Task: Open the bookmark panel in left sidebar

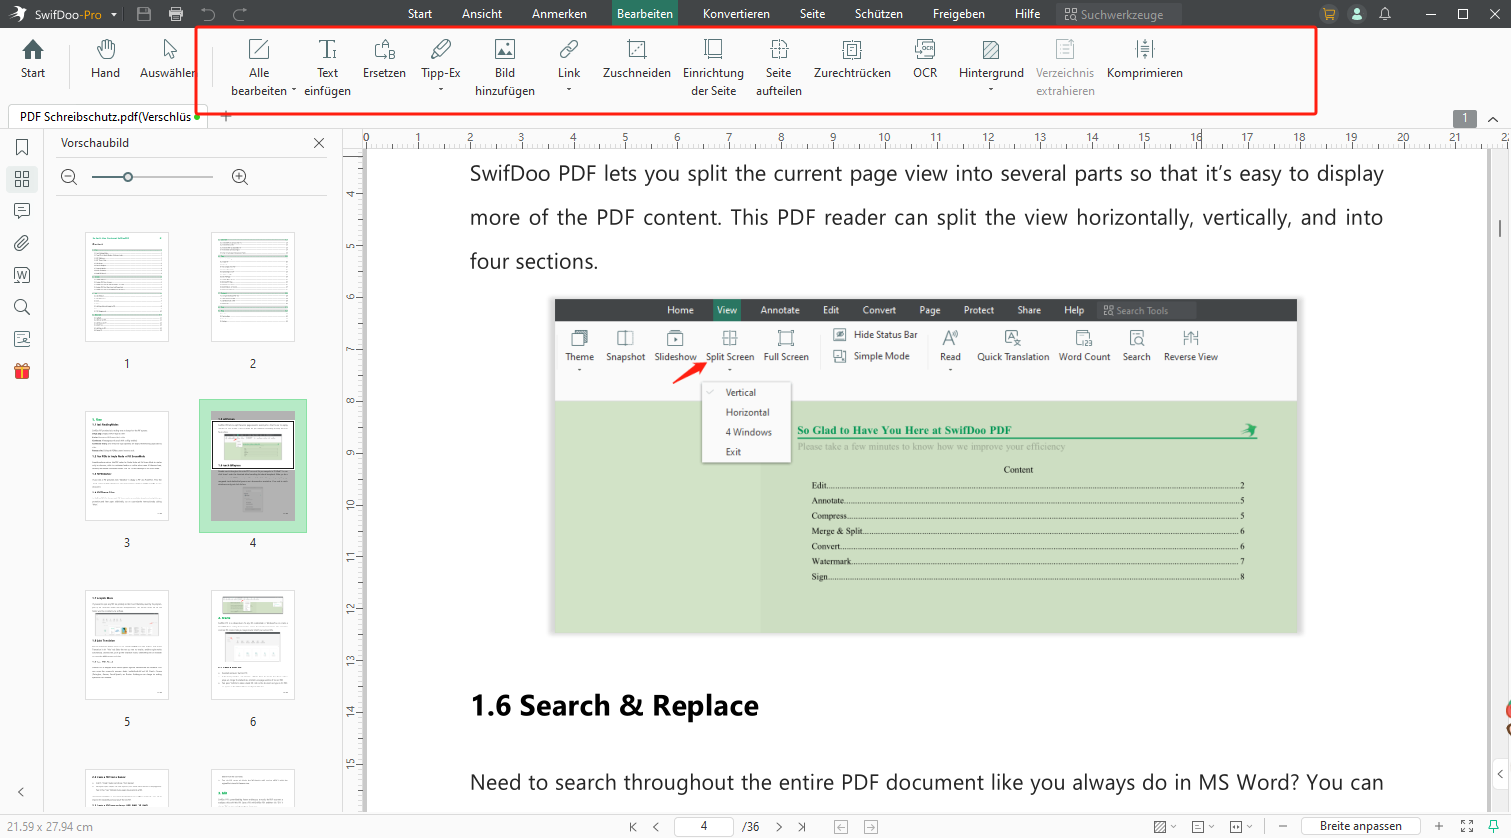Action: click(x=22, y=147)
